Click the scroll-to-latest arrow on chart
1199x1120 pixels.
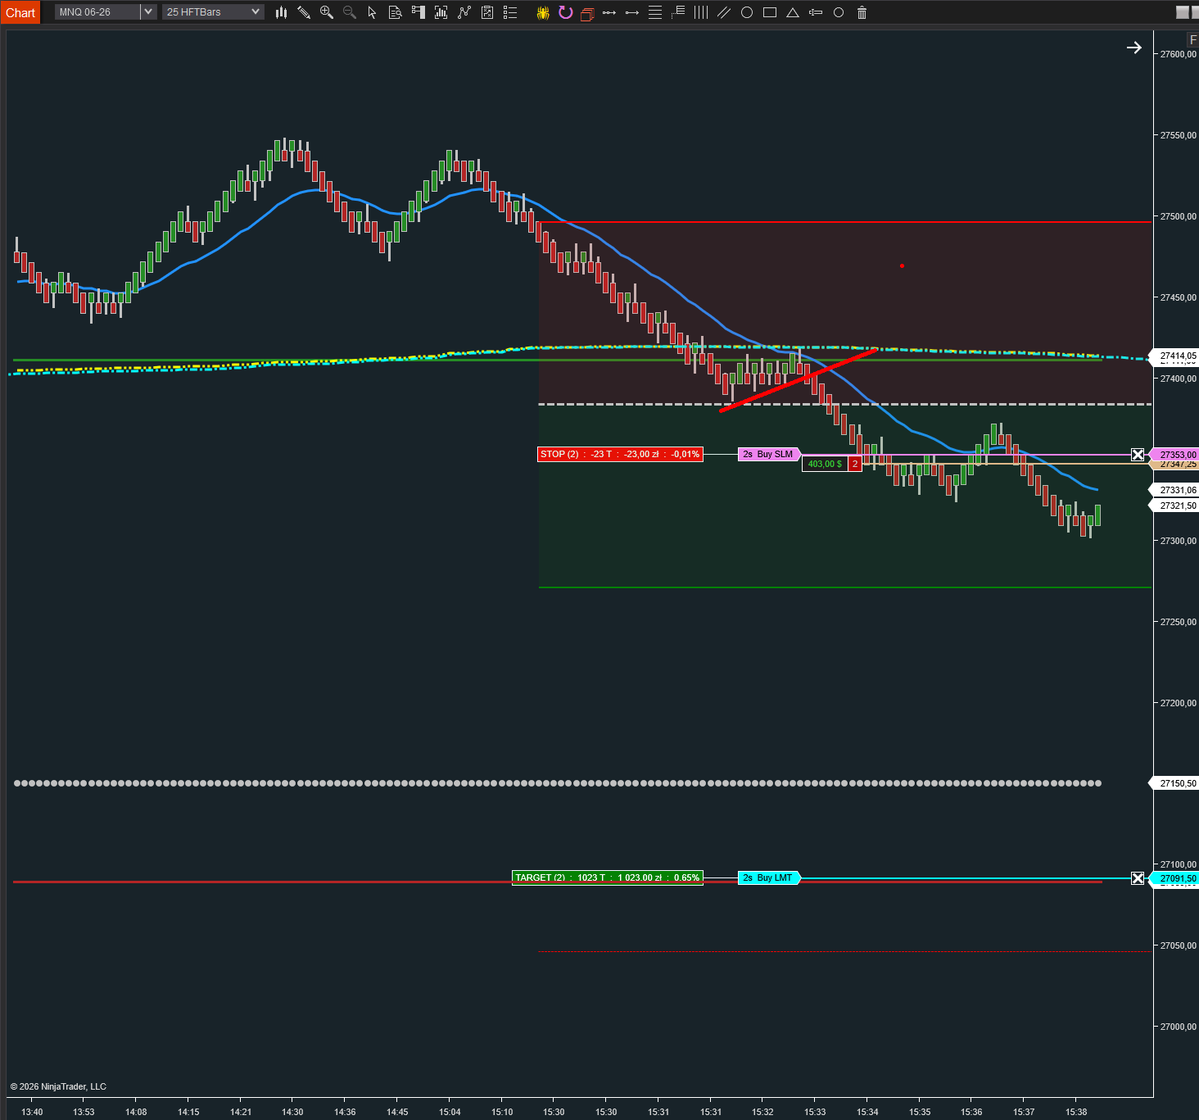1134,47
